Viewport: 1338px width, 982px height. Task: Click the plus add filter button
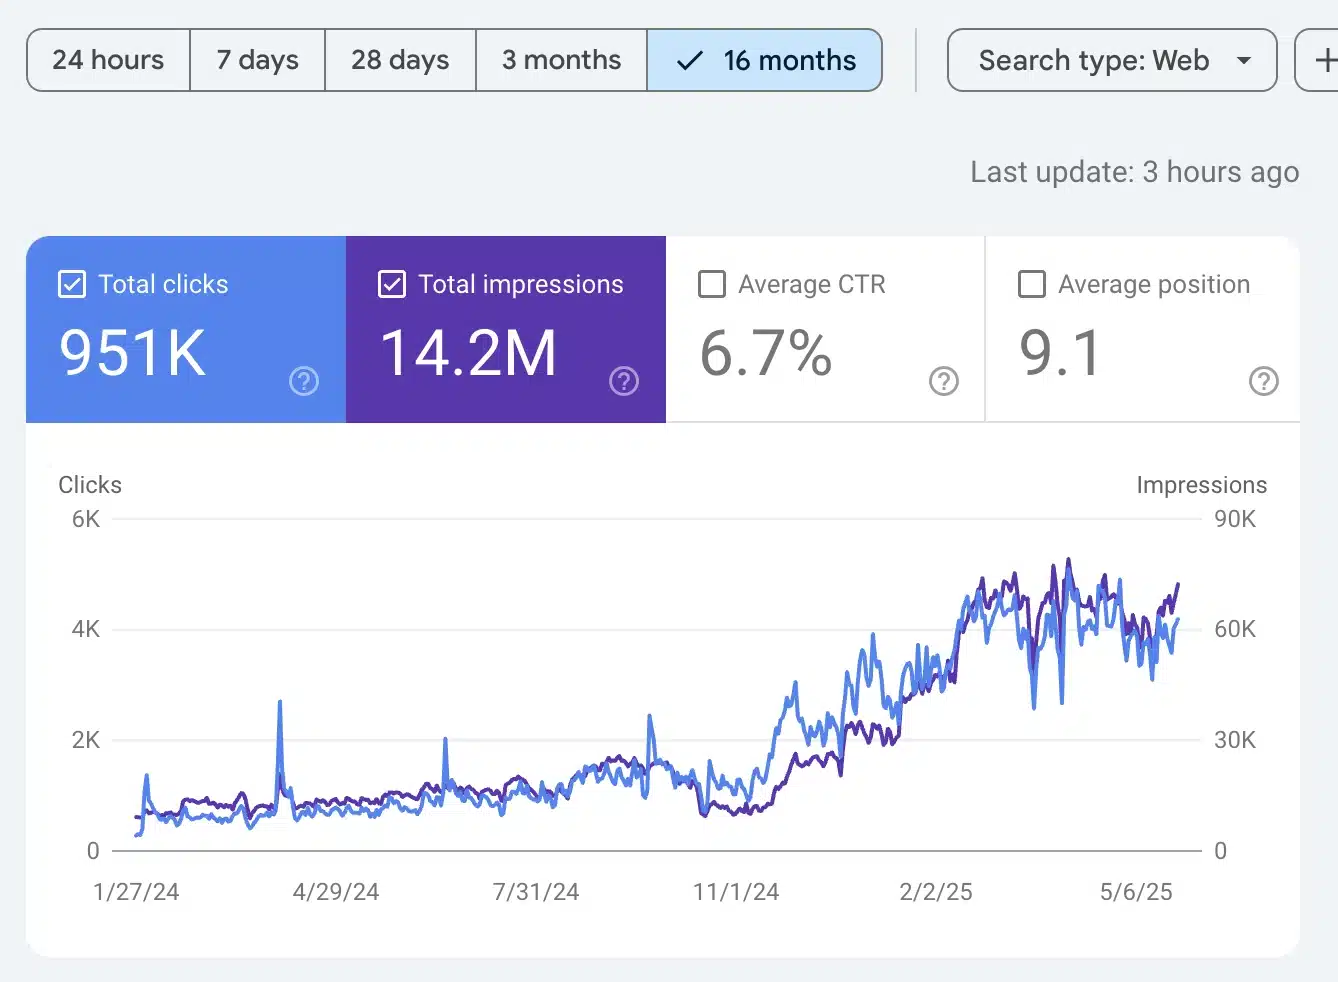[1322, 60]
